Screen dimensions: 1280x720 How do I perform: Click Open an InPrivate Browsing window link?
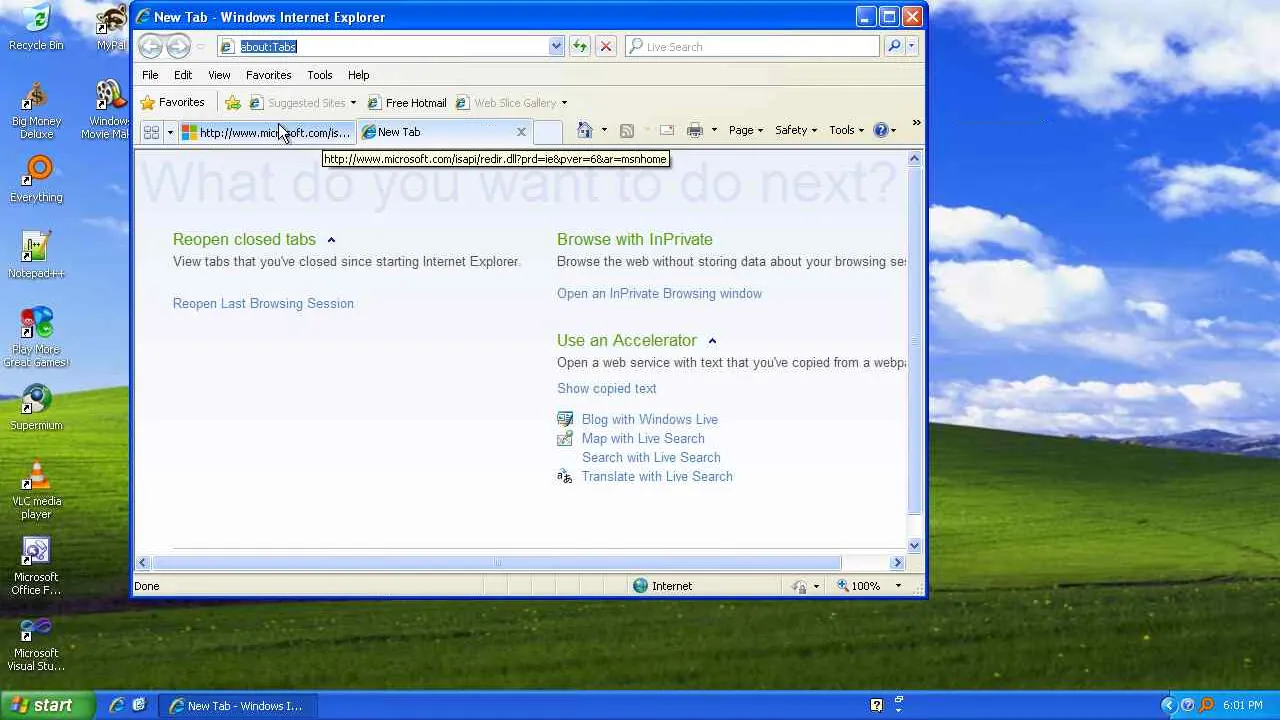pos(659,293)
